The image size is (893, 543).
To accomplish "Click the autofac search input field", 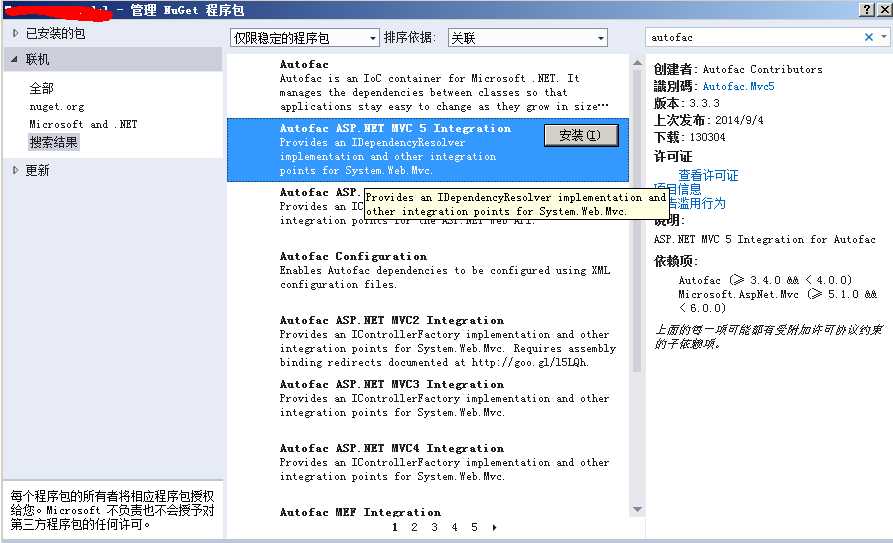I will click(753, 37).
